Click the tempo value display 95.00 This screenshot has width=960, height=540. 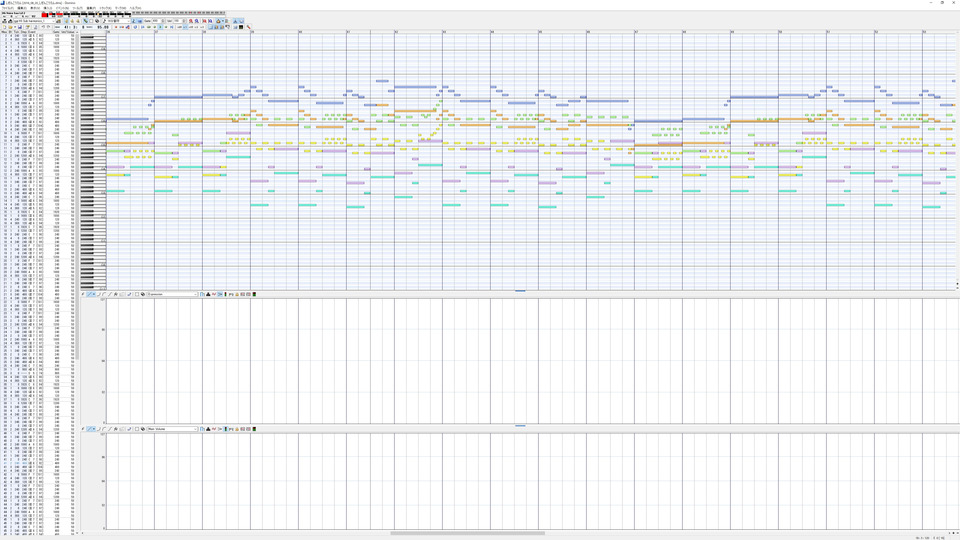point(103,27)
